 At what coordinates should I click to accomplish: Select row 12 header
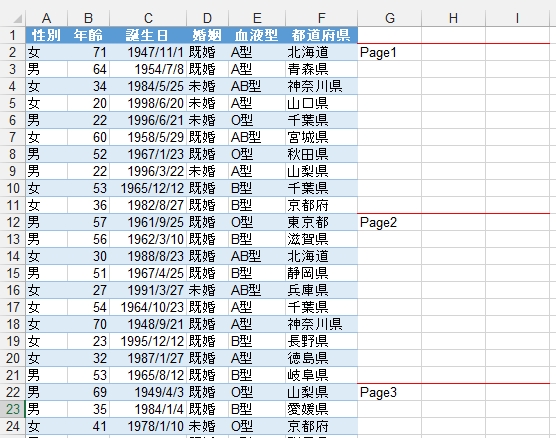[13, 222]
